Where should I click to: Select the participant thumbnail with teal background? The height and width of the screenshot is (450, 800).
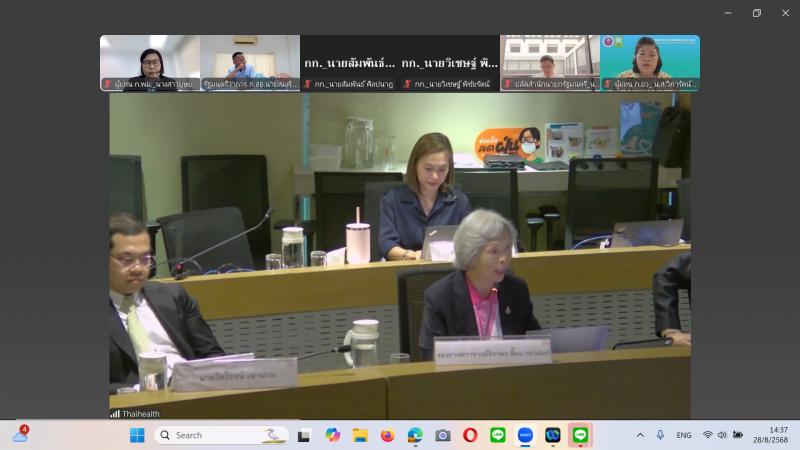point(650,63)
